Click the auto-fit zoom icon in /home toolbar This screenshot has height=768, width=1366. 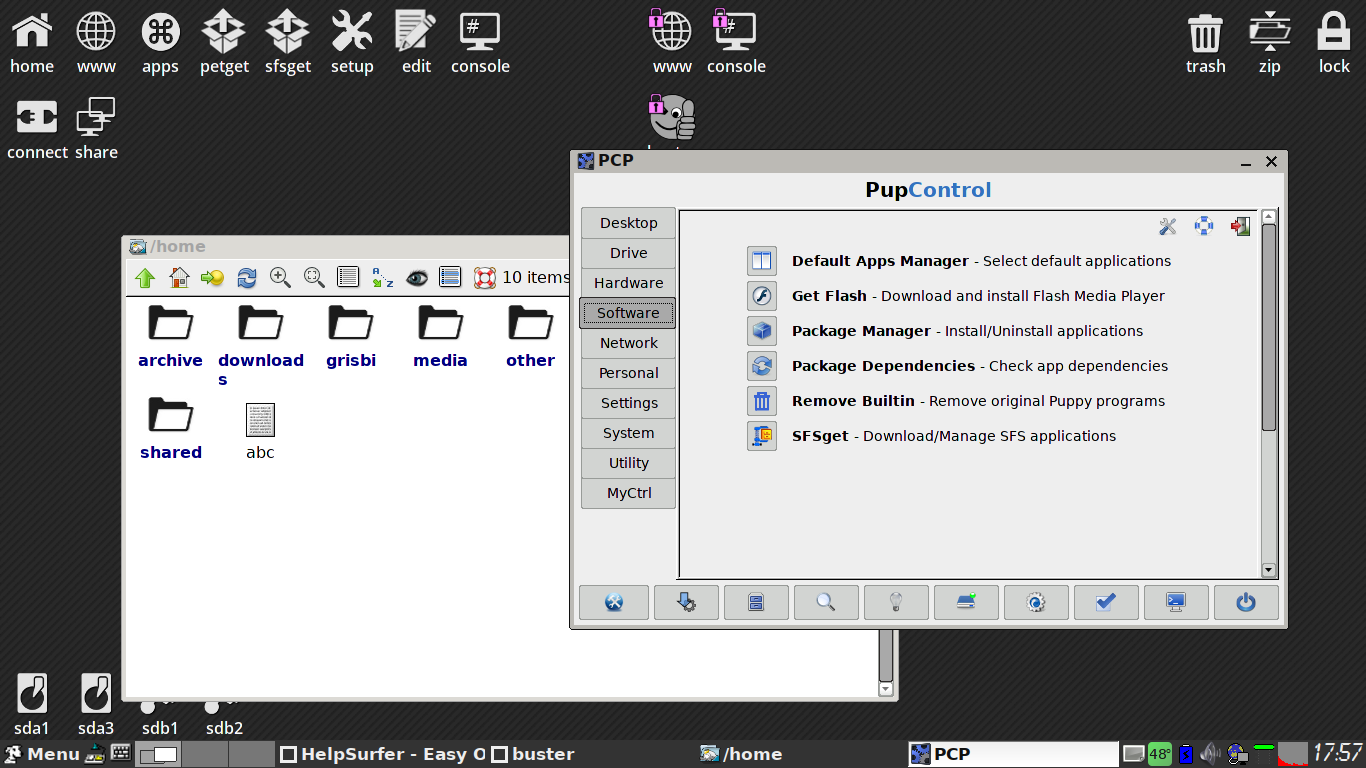click(x=314, y=278)
